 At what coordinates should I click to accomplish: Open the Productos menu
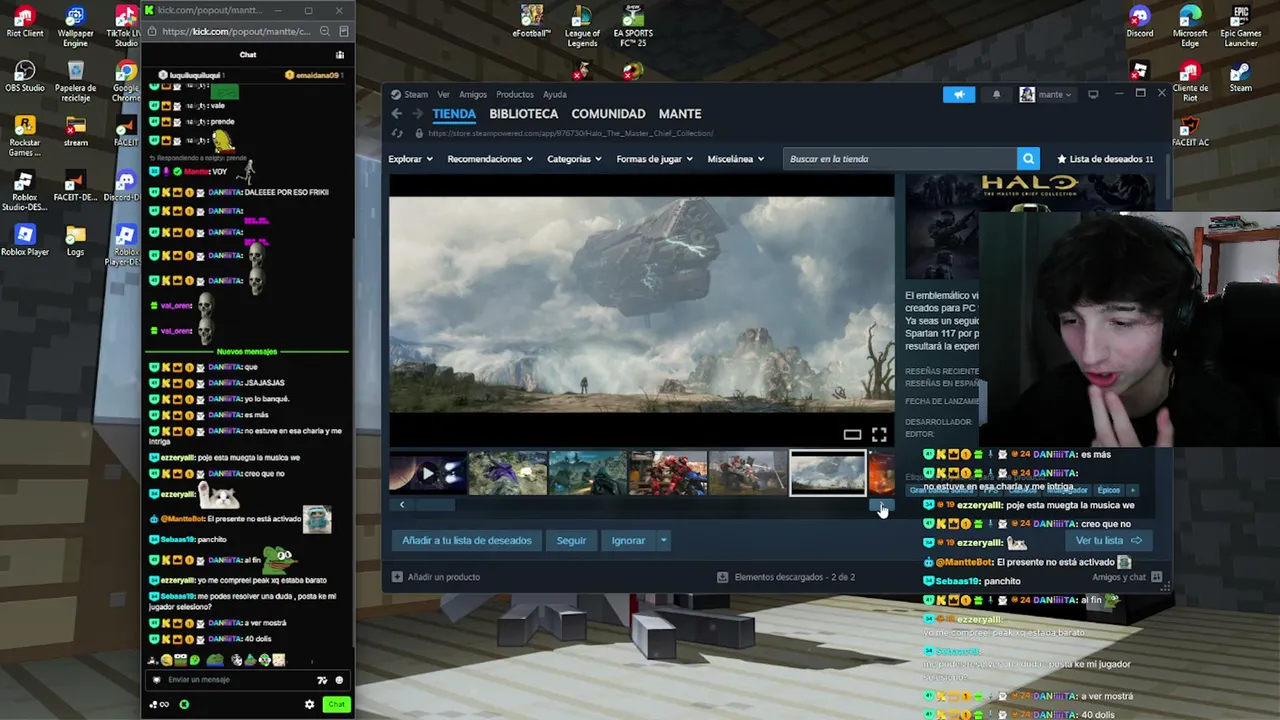[x=515, y=95]
